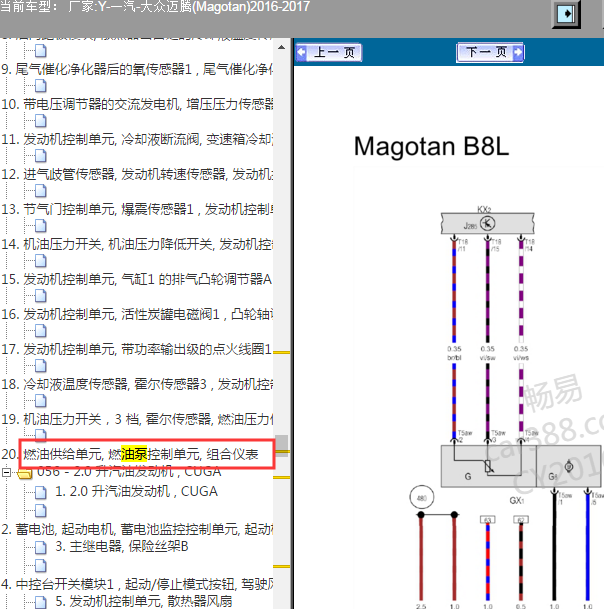Viewport: 604px width, 609px height.
Task: Click the page icon under item 9
Action: tap(40, 86)
